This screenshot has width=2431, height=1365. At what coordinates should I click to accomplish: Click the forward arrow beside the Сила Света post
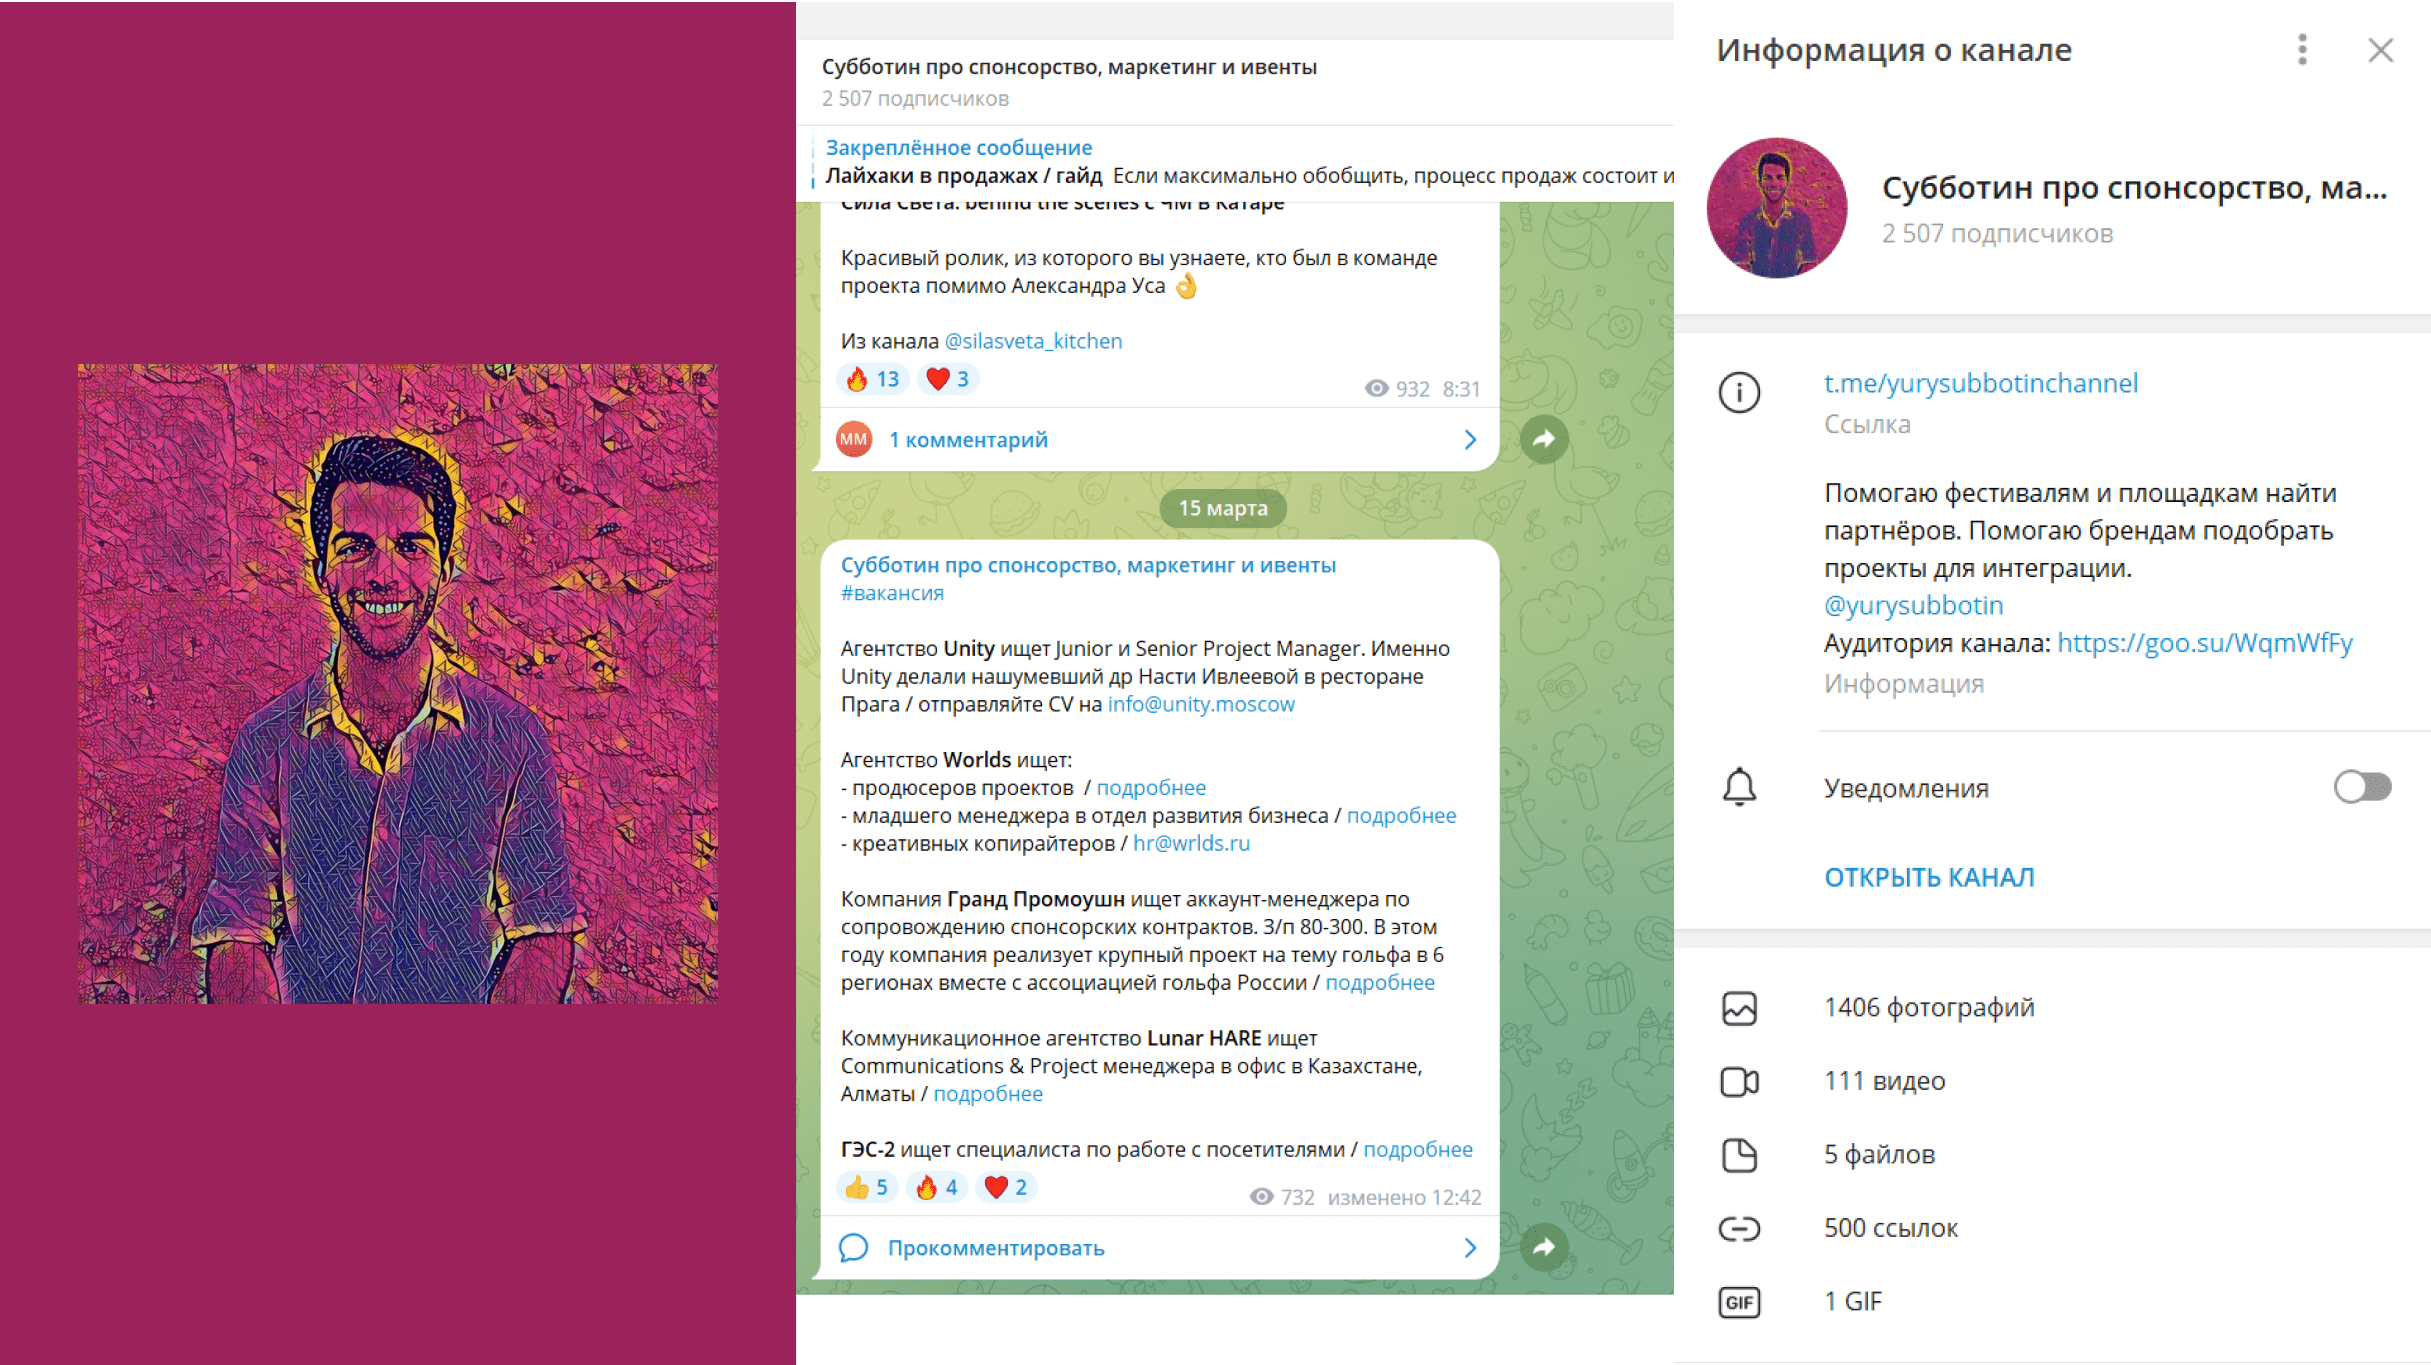[x=1544, y=439]
